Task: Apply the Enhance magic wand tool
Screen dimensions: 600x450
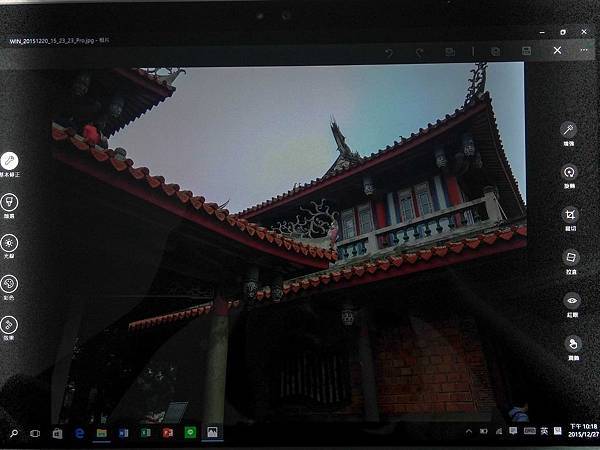Action: point(569,134)
